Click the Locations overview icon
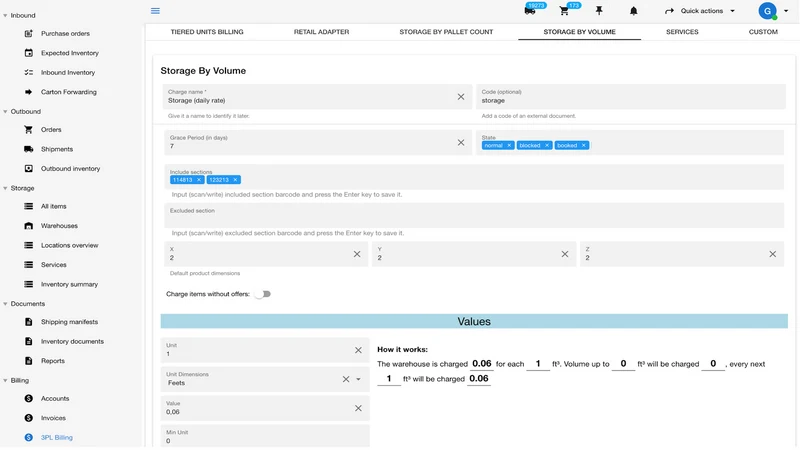Screen dimensions: 800x450 point(29,245)
